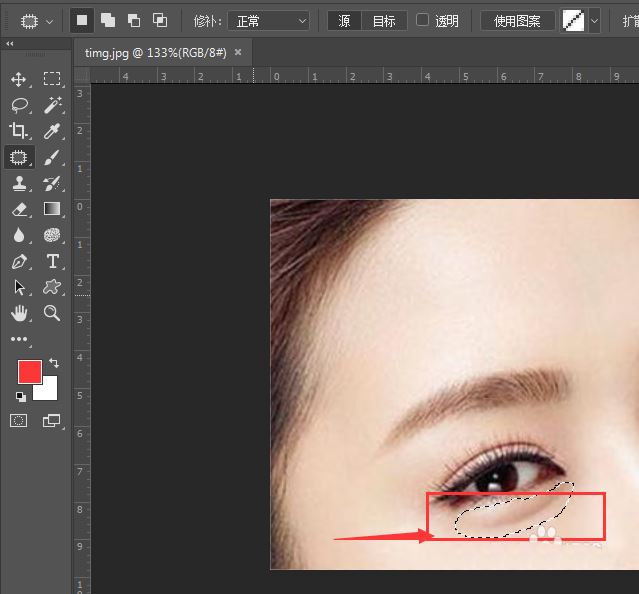Select the Gradient tool

52,209
